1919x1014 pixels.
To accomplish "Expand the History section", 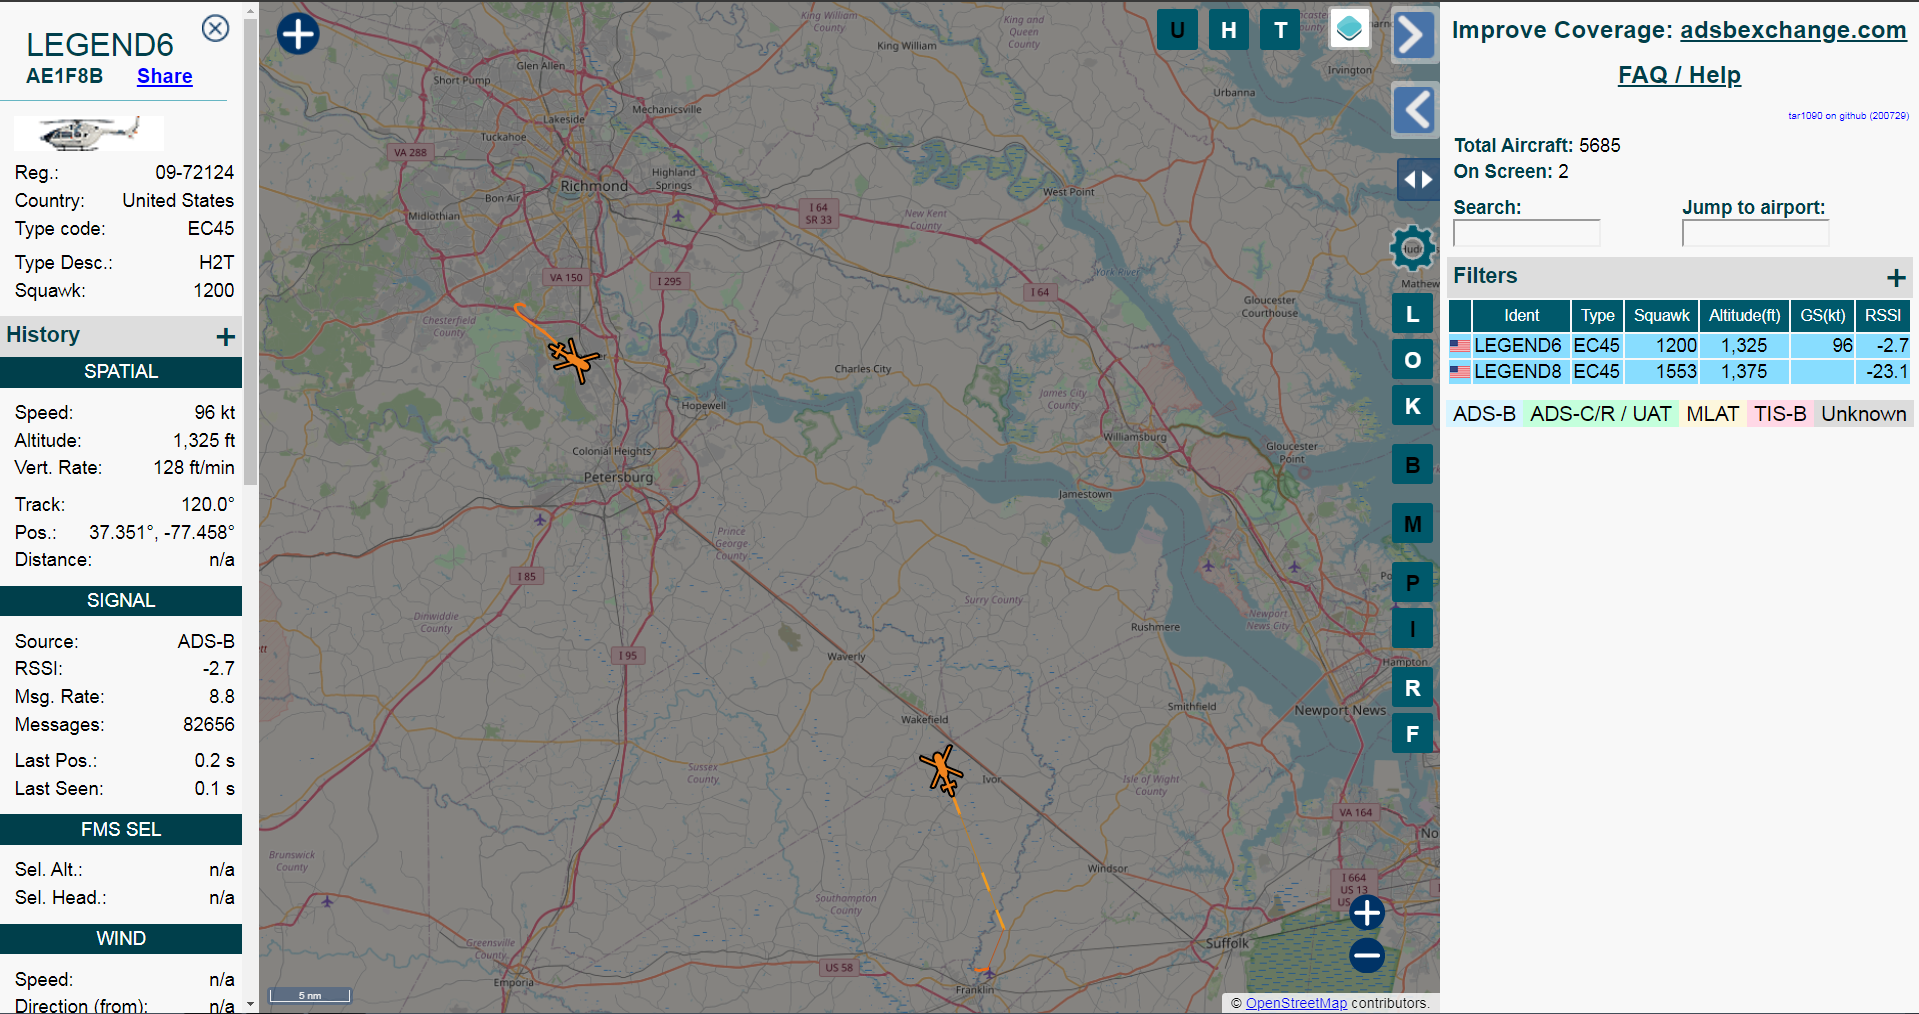I will tap(226, 337).
